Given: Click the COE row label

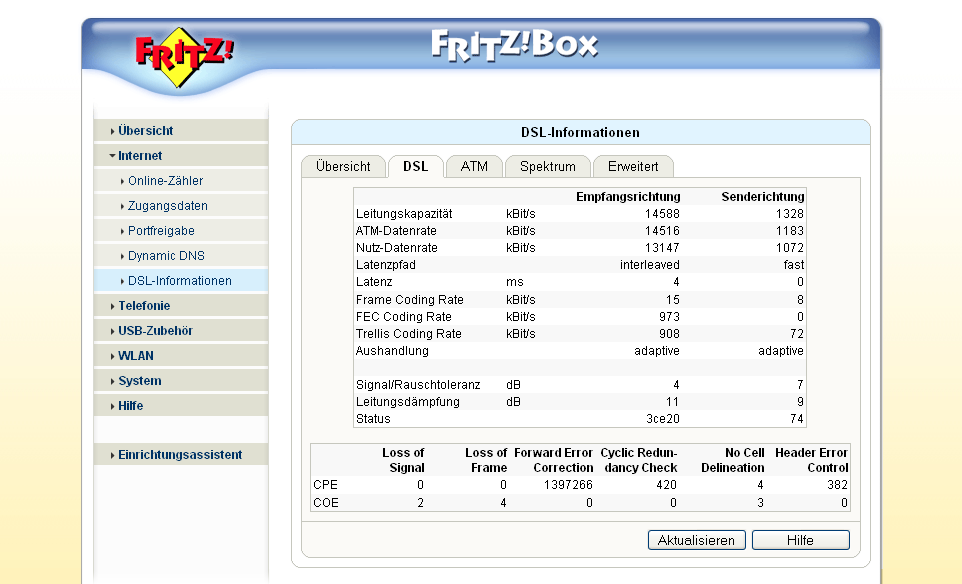Looking at the screenshot, I should pos(326,503).
